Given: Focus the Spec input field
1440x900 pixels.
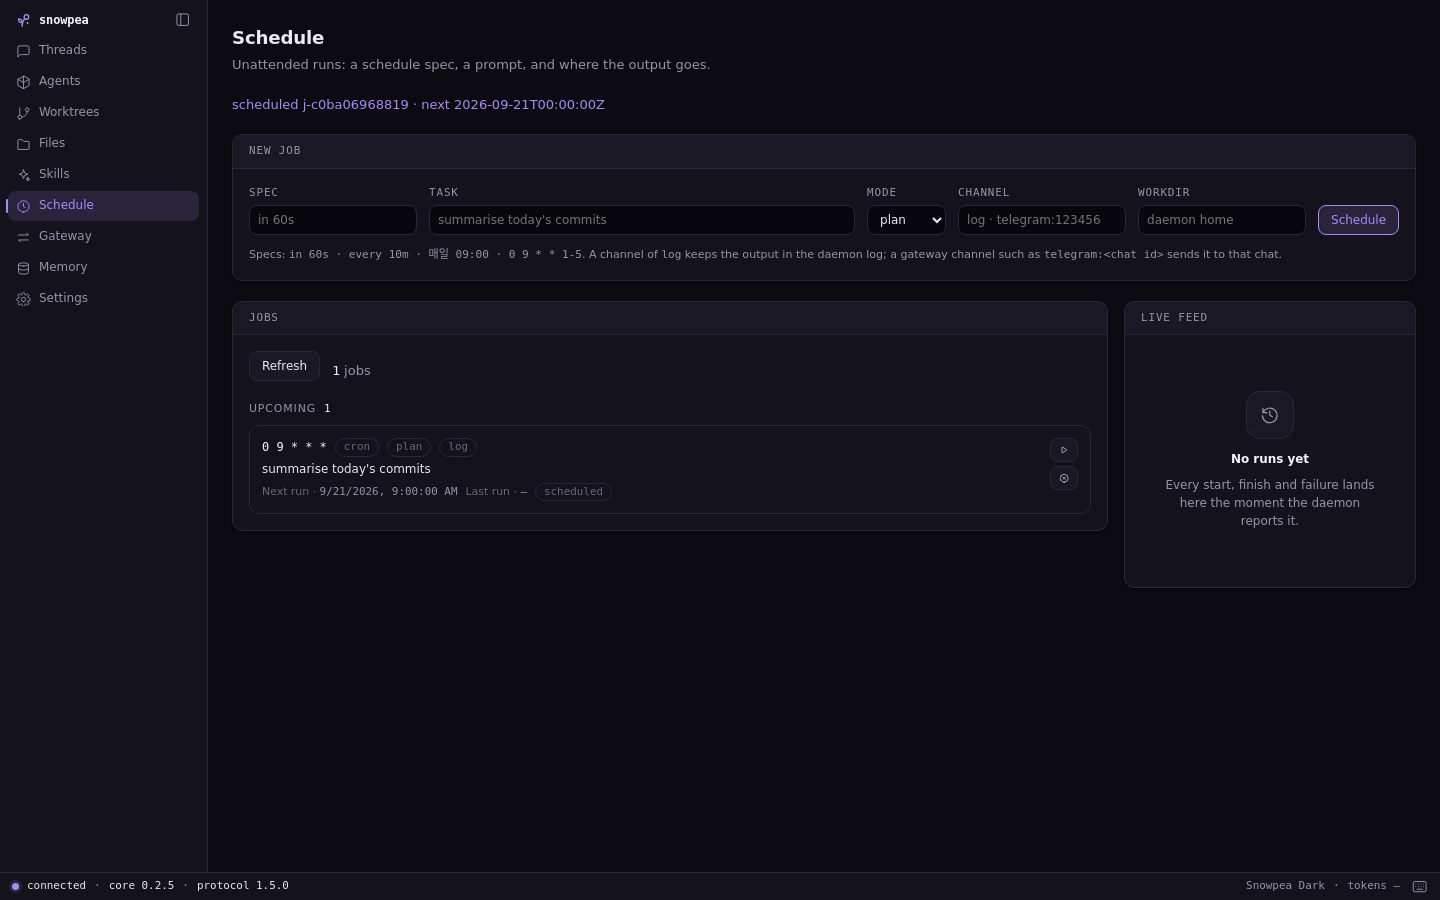Looking at the screenshot, I should click(x=333, y=220).
